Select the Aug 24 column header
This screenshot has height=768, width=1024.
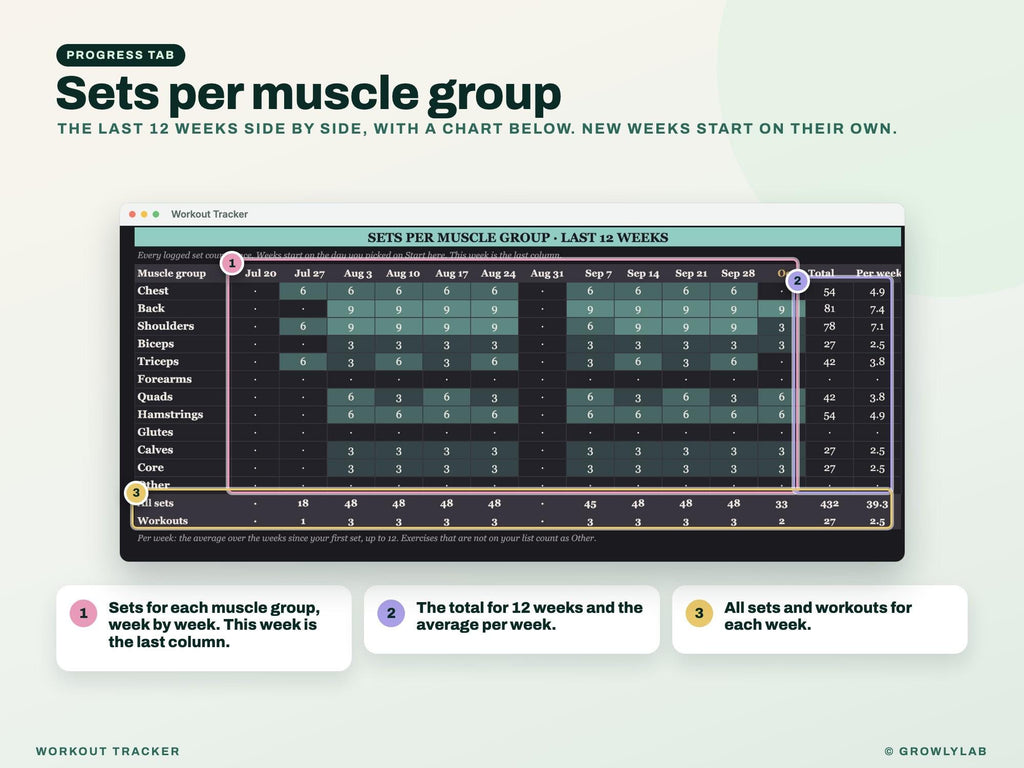point(498,273)
